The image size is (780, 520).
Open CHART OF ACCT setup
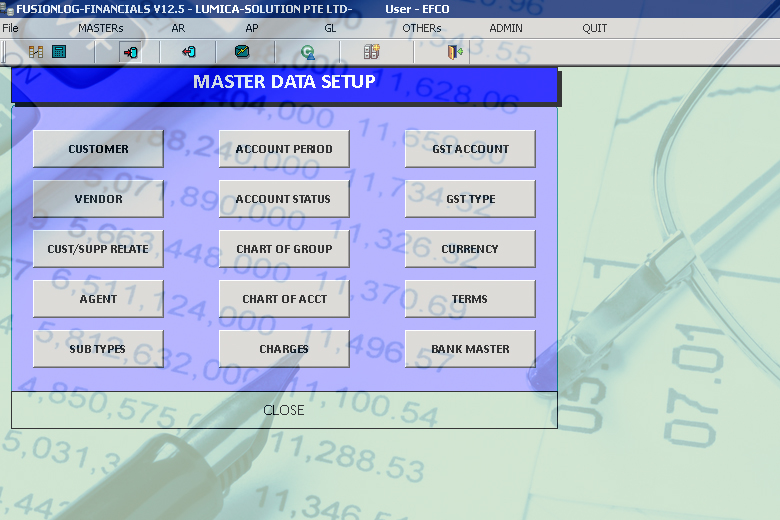pyautogui.click(x=284, y=299)
